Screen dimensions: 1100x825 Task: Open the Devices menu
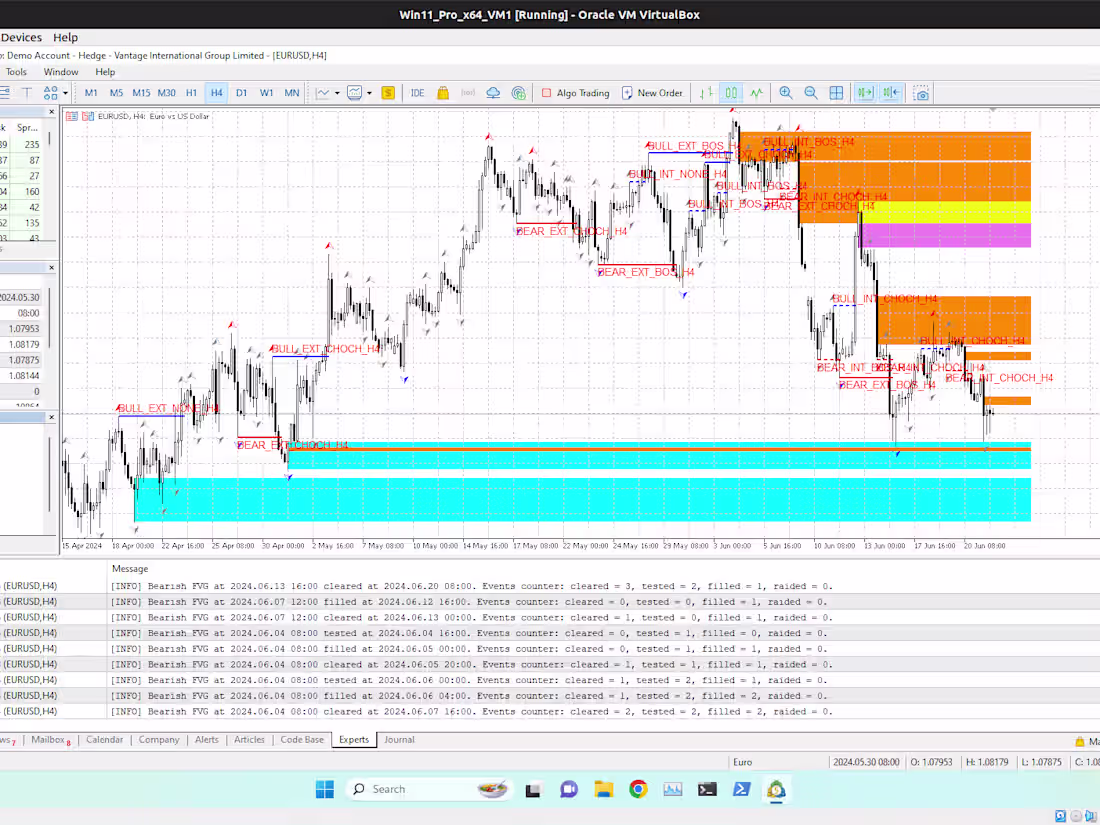pyautogui.click(x=21, y=37)
